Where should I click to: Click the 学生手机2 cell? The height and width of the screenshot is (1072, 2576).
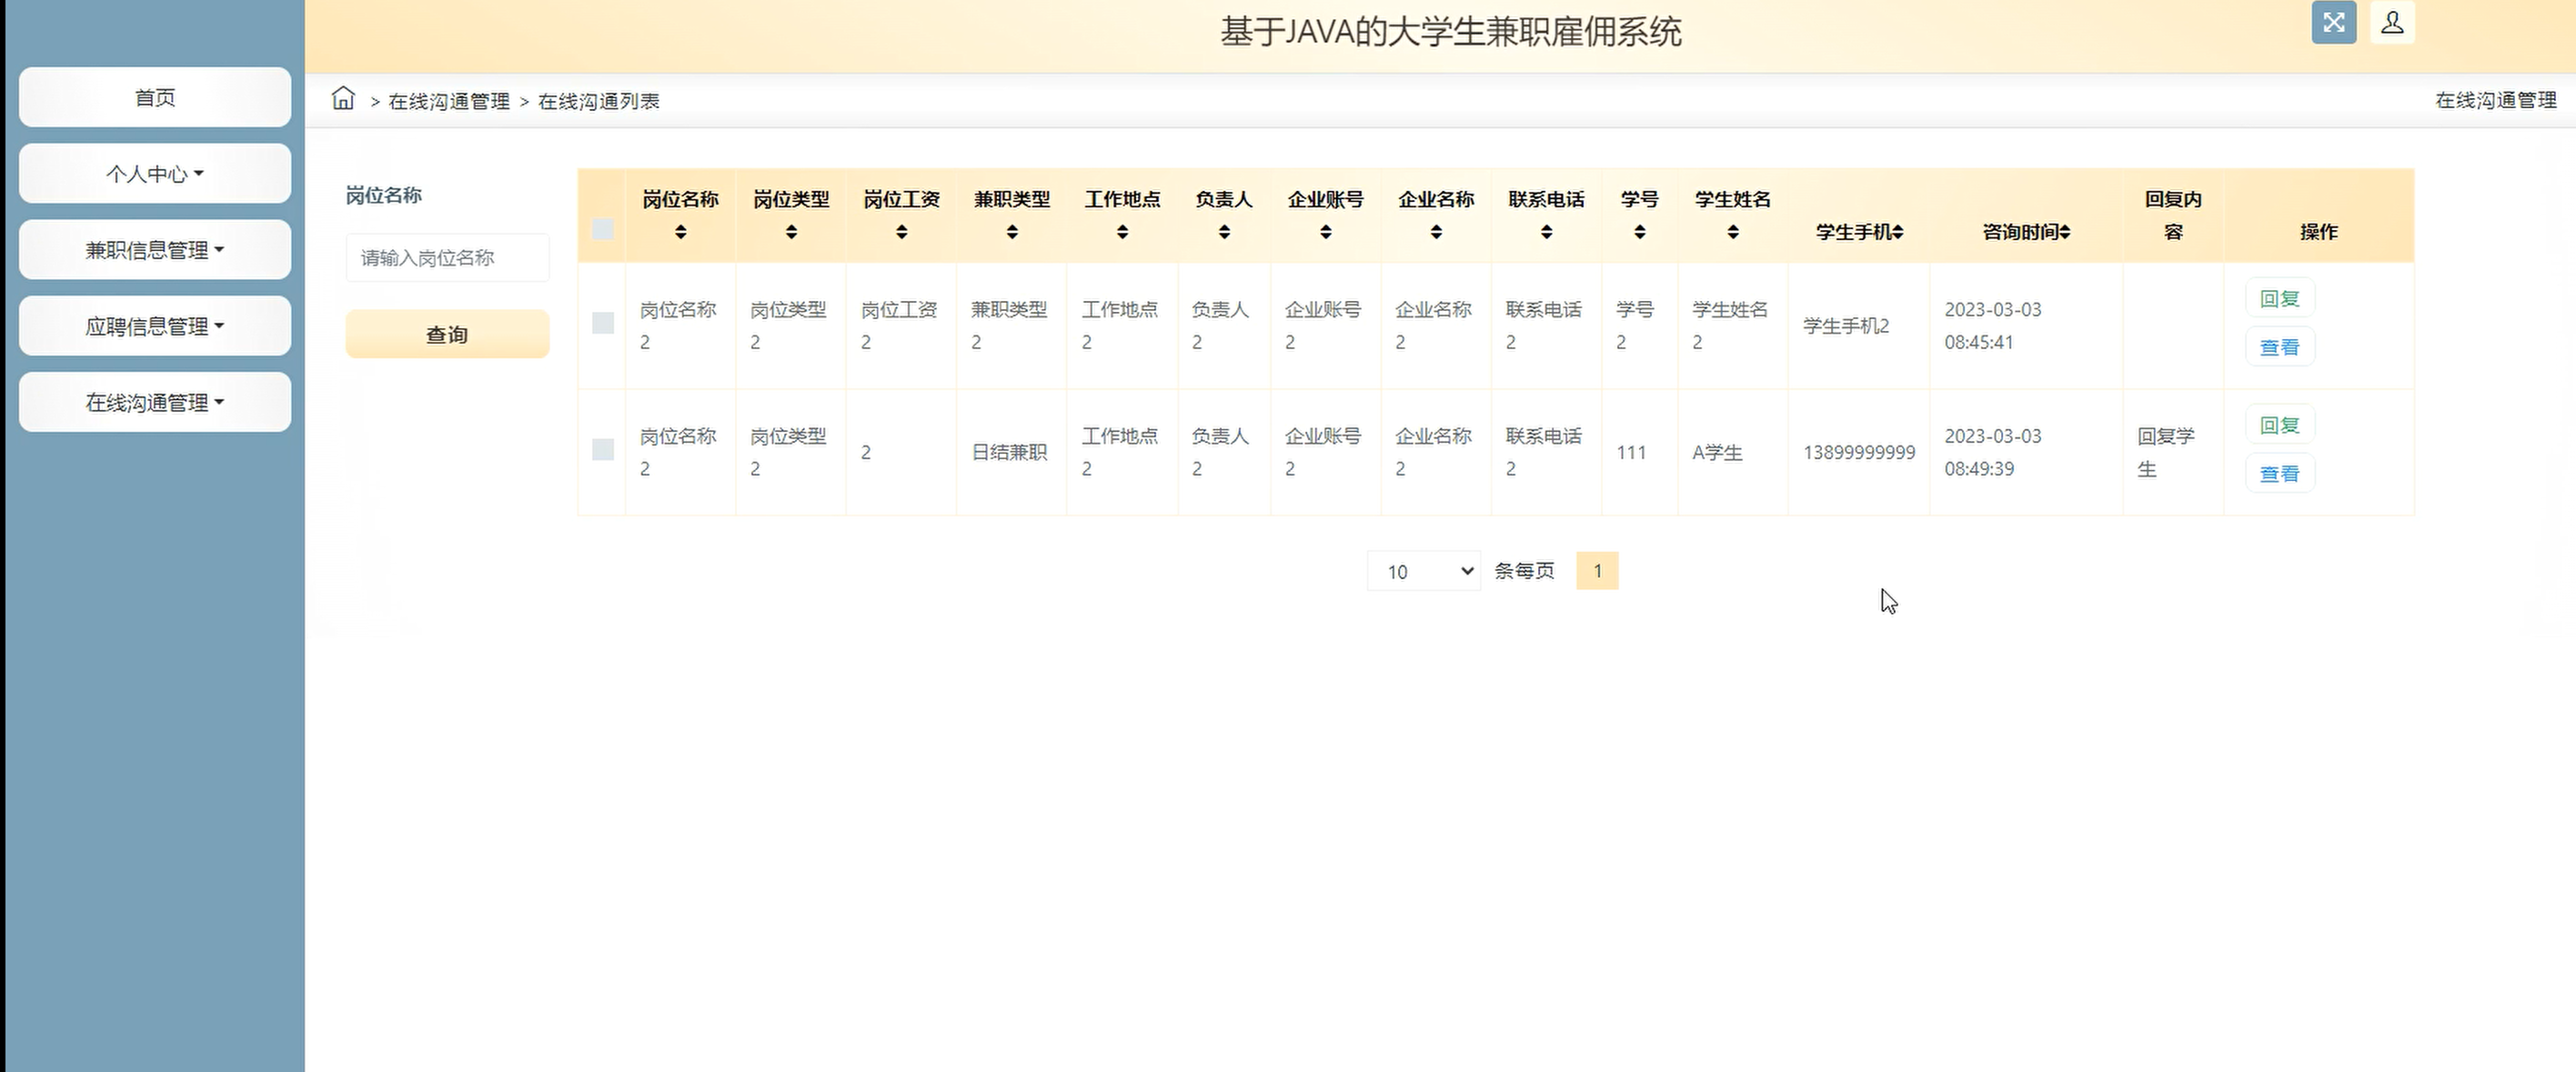pyautogui.click(x=1859, y=326)
